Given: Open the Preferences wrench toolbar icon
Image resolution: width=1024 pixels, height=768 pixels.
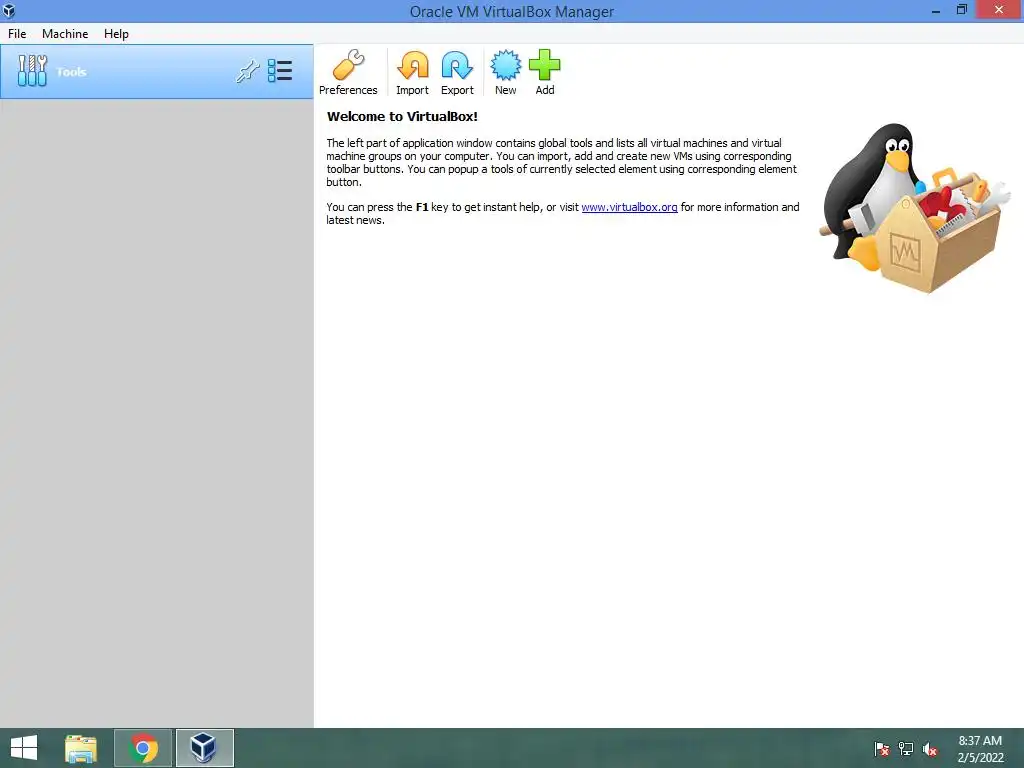Looking at the screenshot, I should tap(348, 72).
